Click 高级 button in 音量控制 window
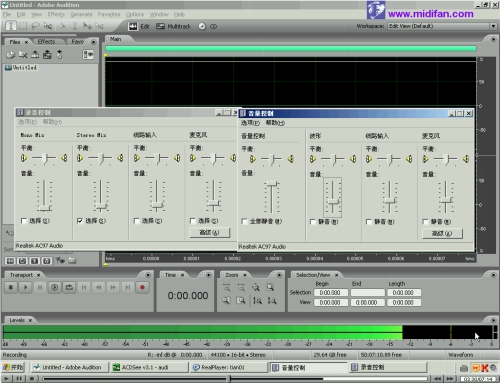This screenshot has width=500, height=383. [442, 233]
